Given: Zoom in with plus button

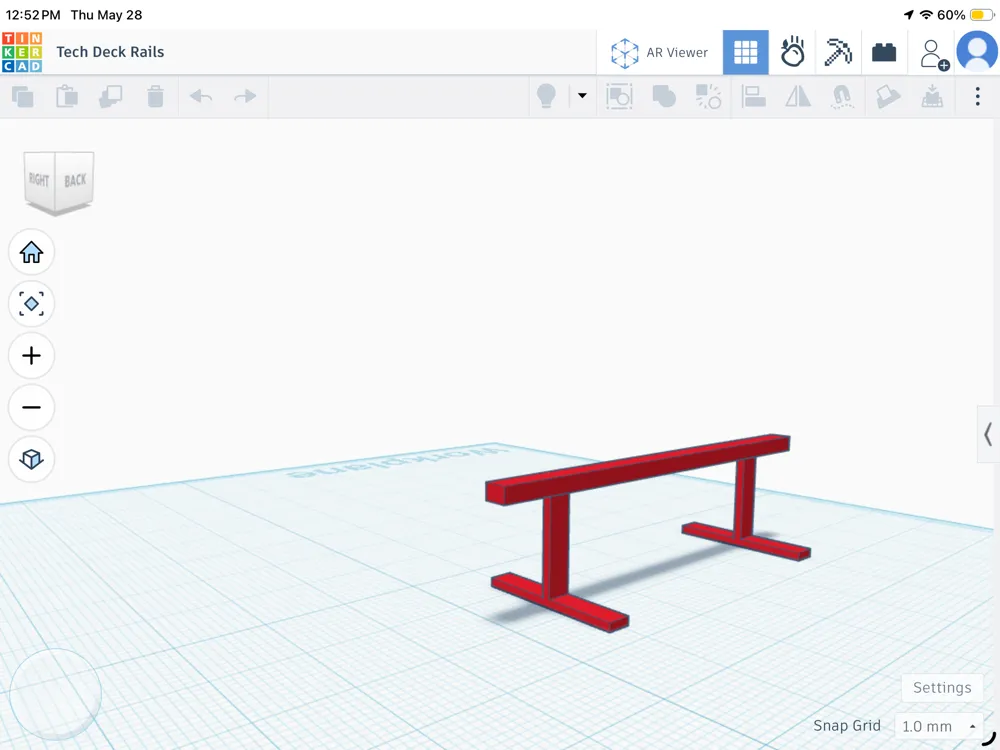Looking at the screenshot, I should tap(31, 355).
